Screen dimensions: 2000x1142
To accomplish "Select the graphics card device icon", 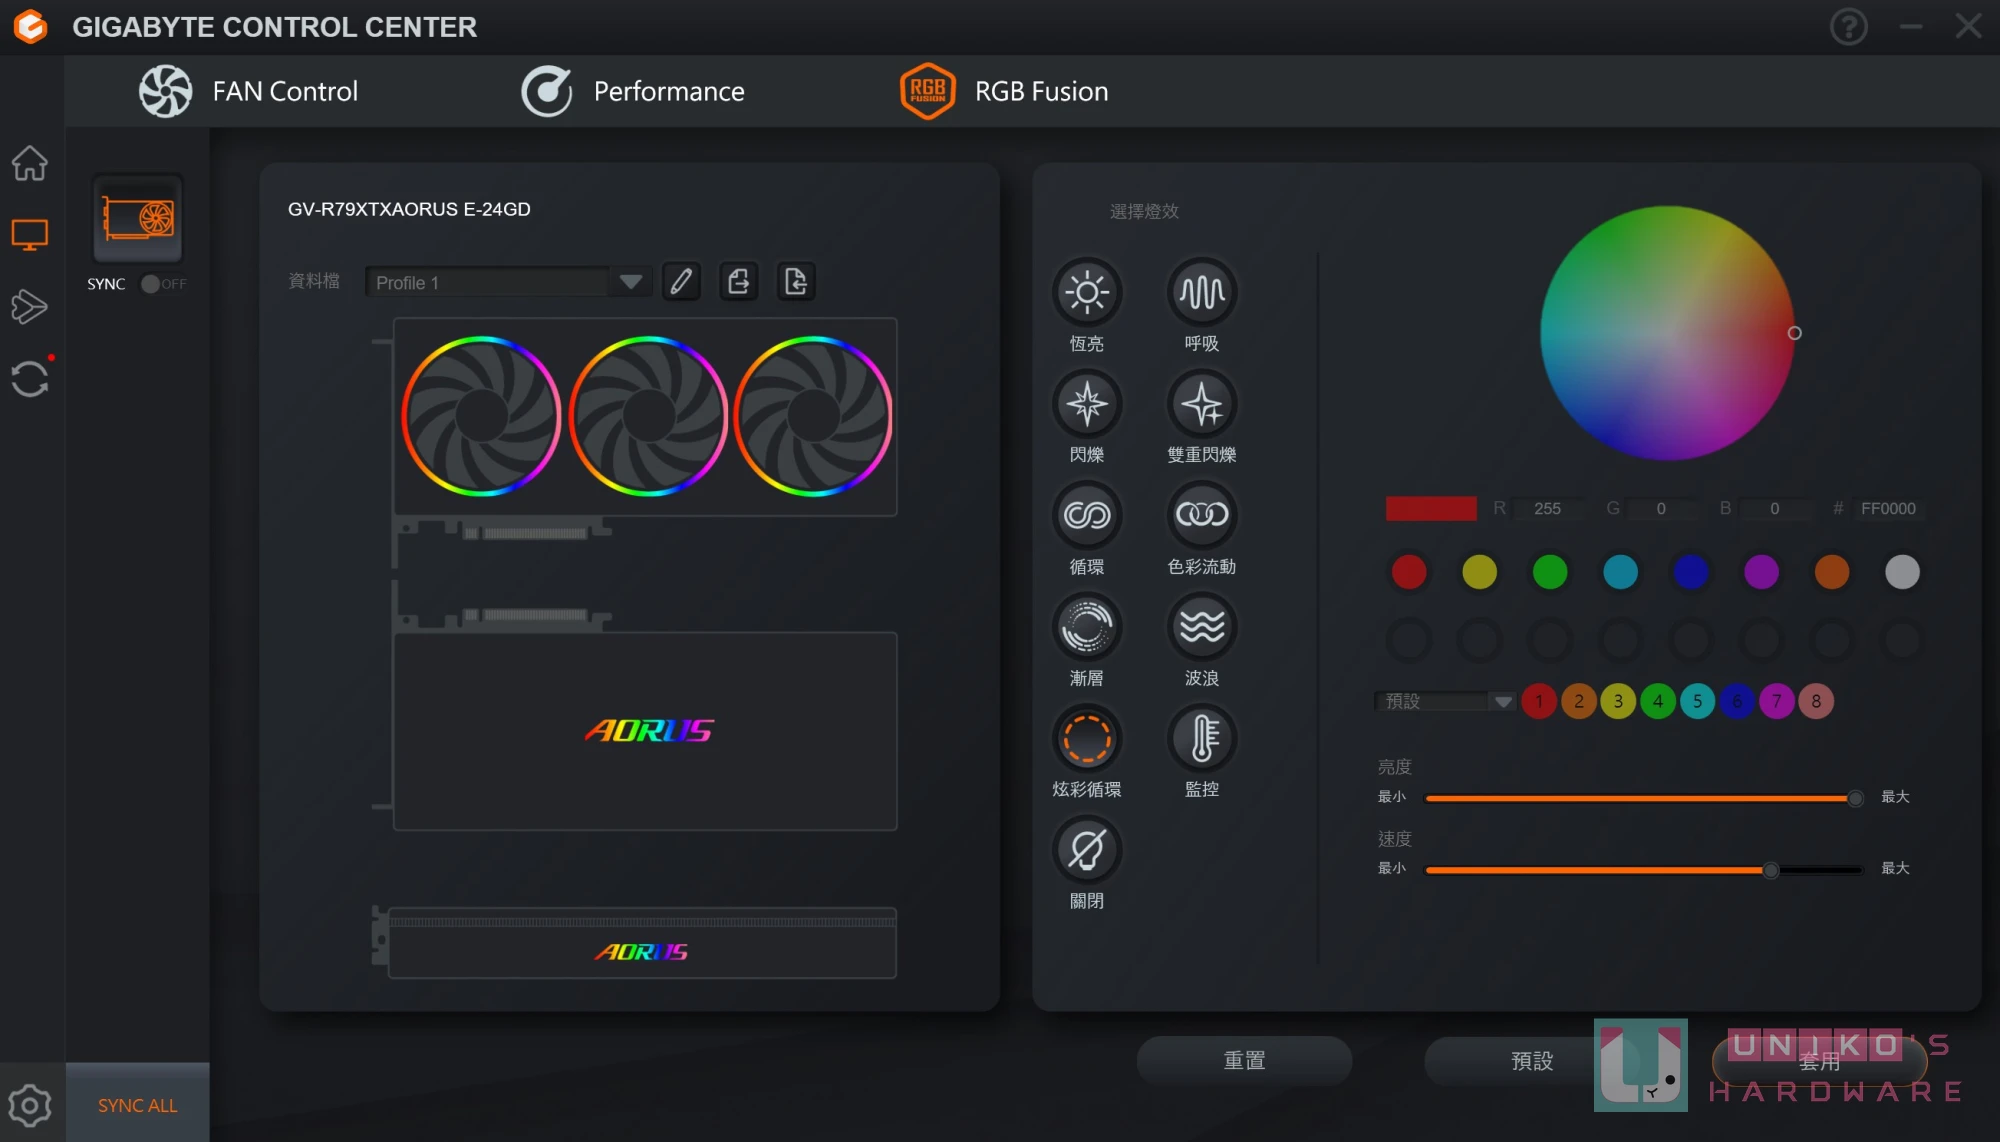I will 138,219.
